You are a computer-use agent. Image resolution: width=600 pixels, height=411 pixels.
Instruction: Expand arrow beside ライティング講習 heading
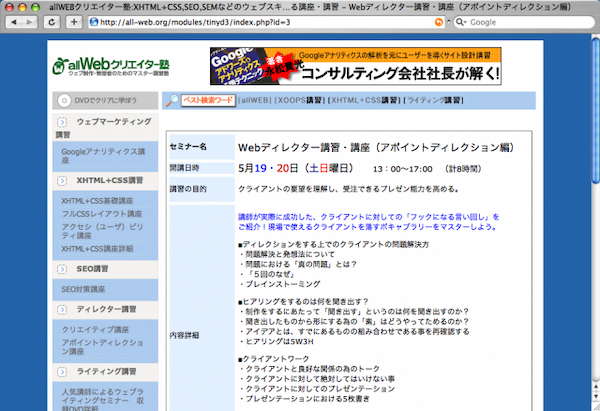(x=62, y=372)
